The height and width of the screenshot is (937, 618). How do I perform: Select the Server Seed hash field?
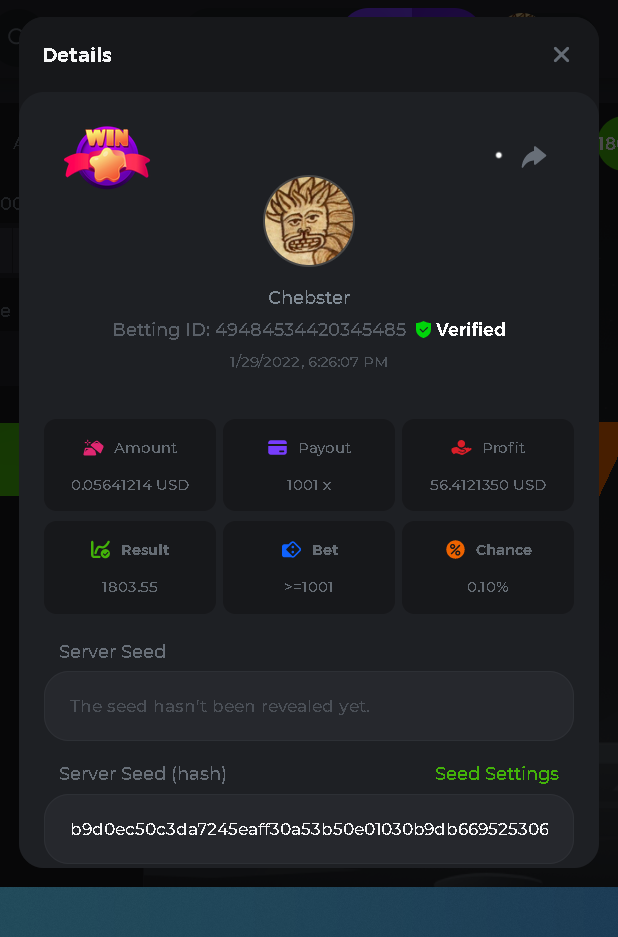(309, 829)
